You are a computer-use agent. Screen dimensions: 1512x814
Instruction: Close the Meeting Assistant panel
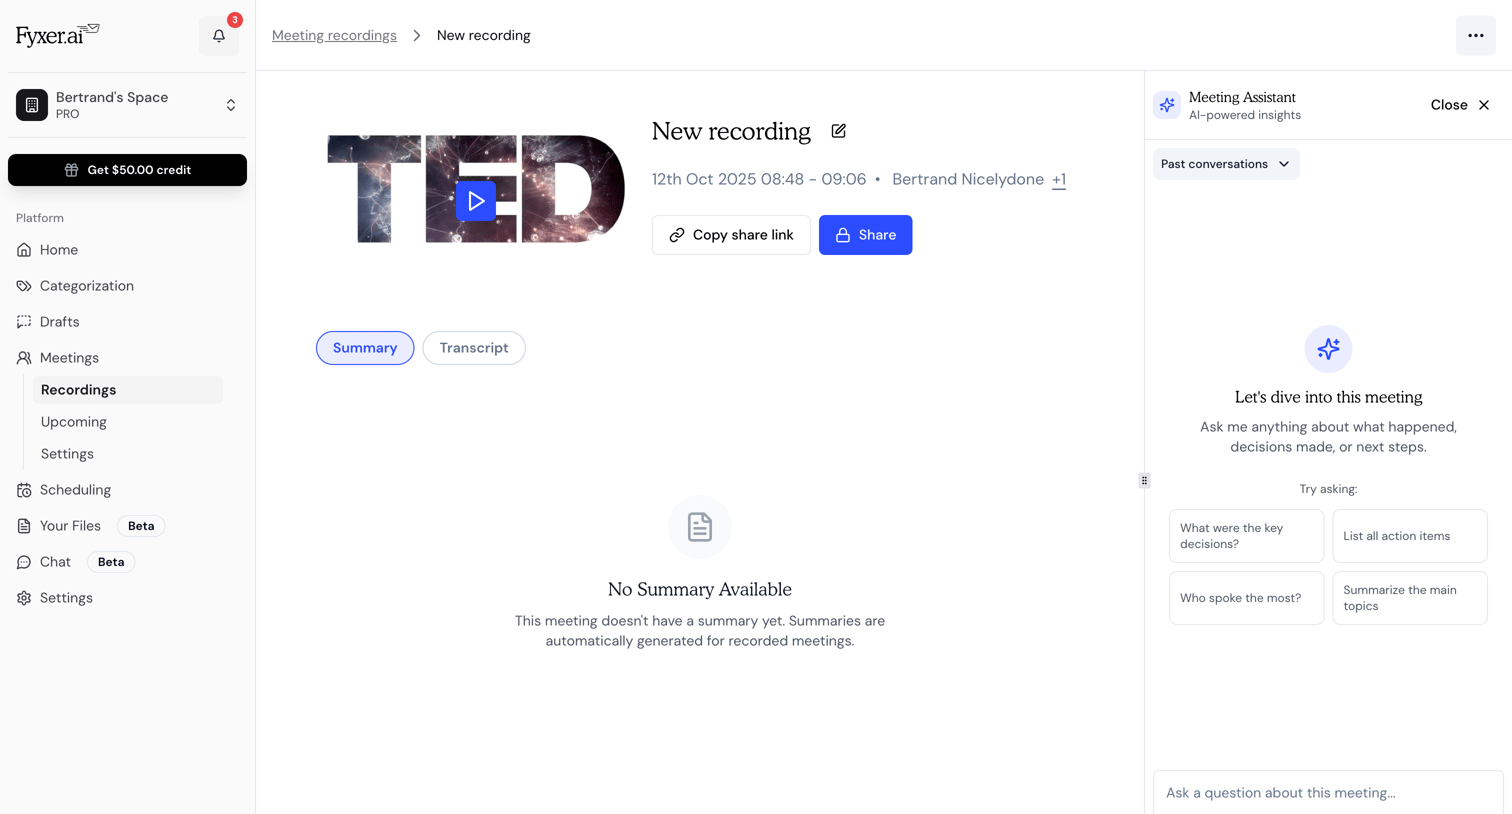[x=1460, y=105]
